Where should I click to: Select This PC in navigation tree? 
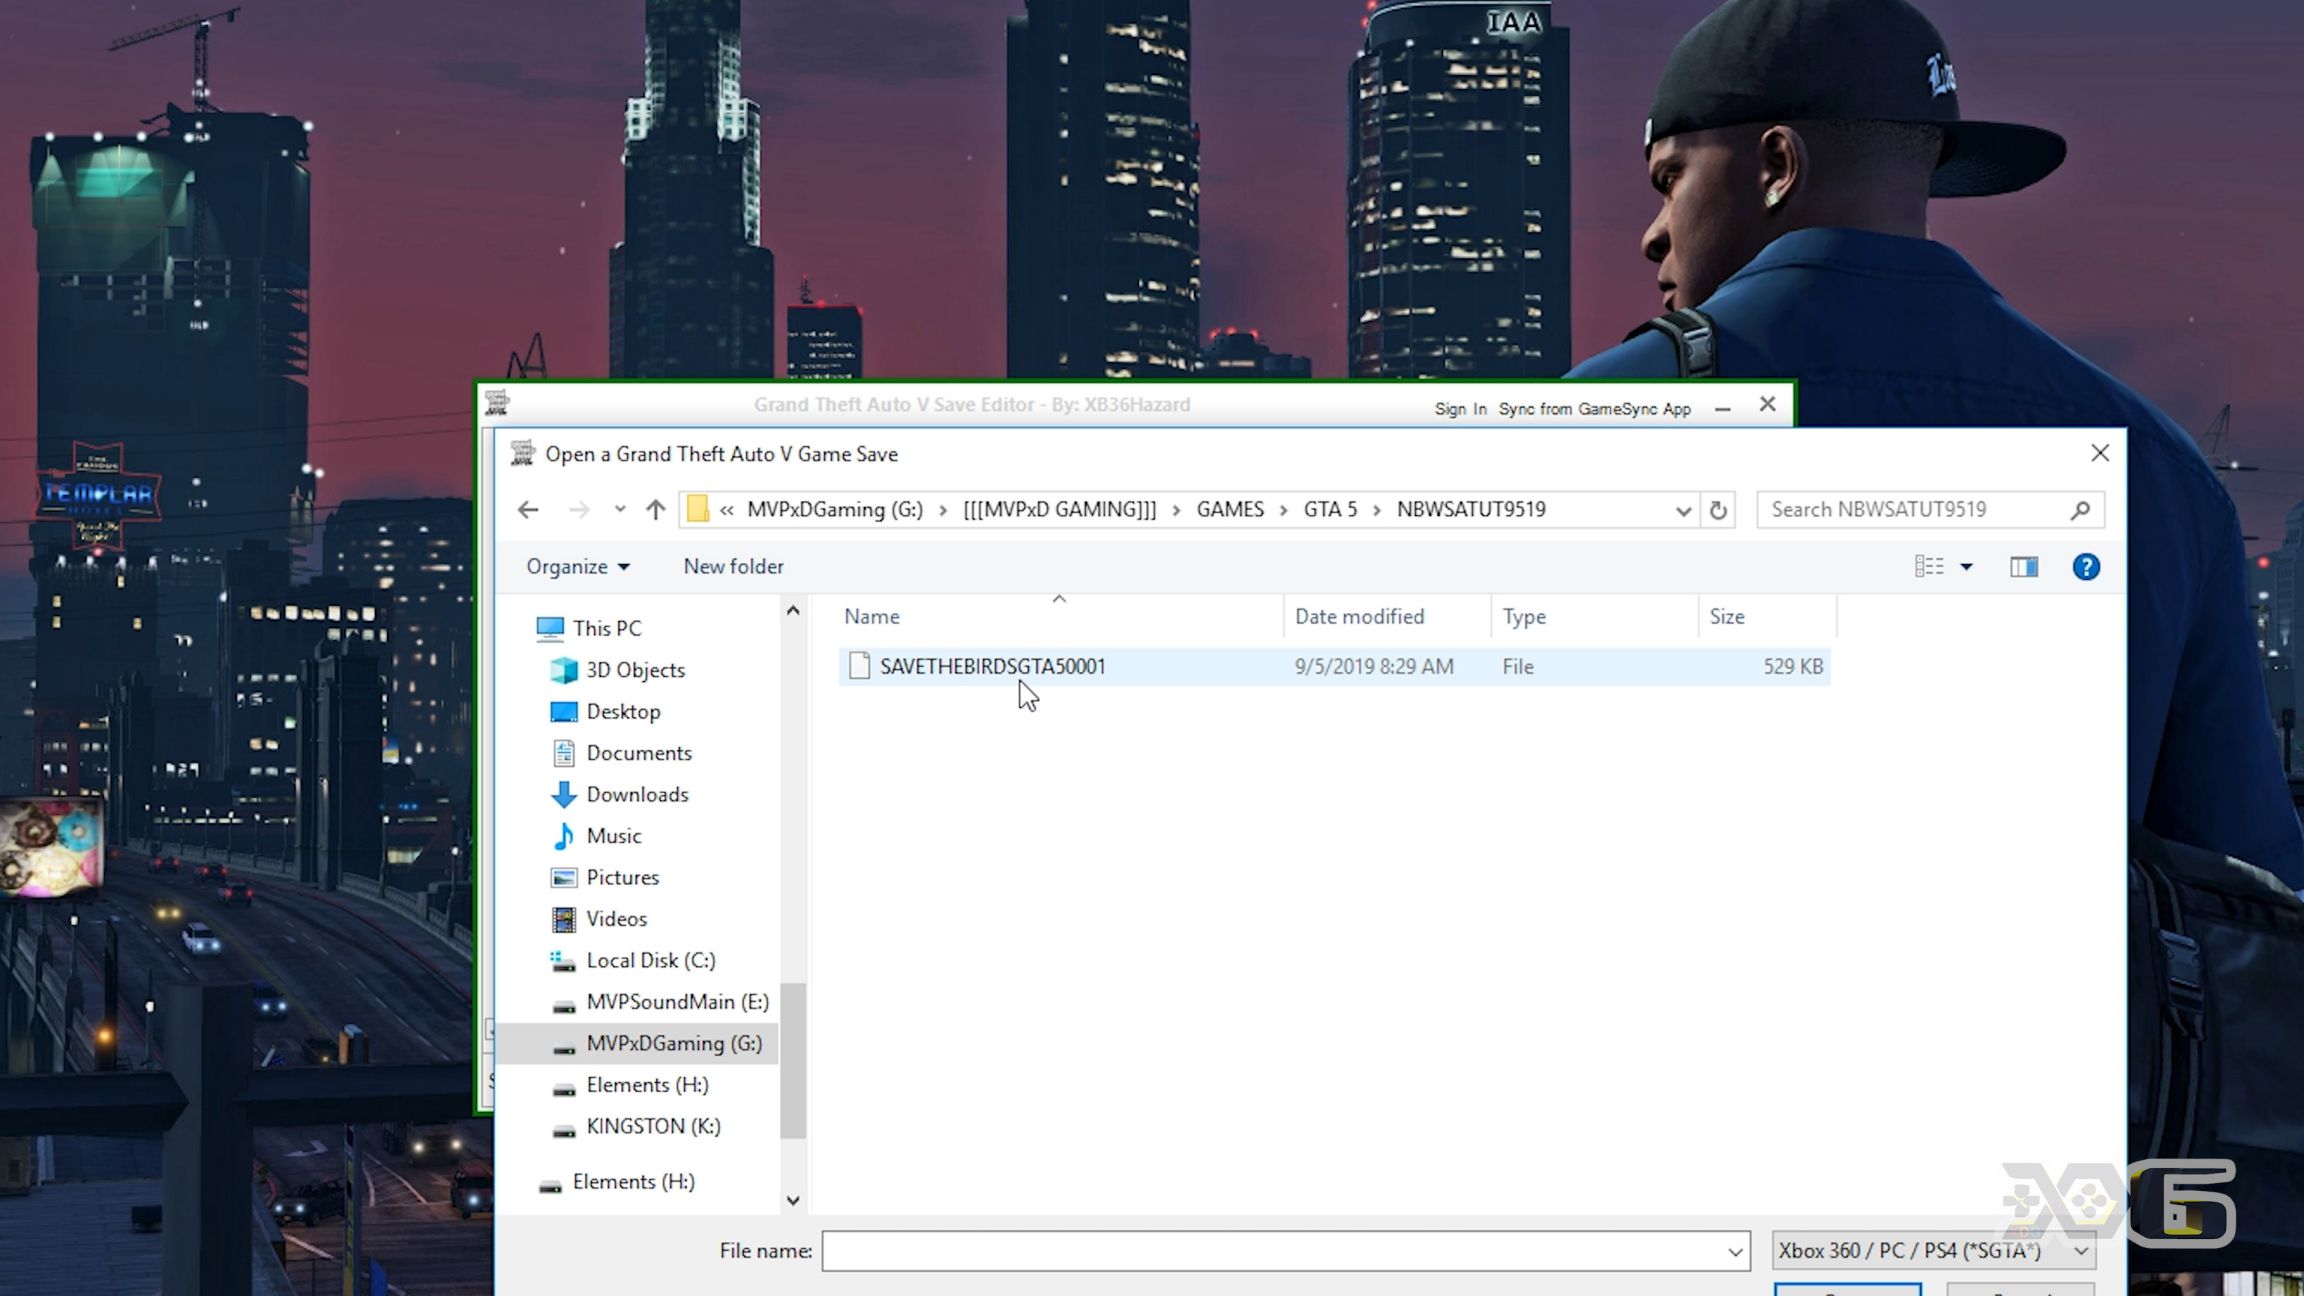pos(607,628)
